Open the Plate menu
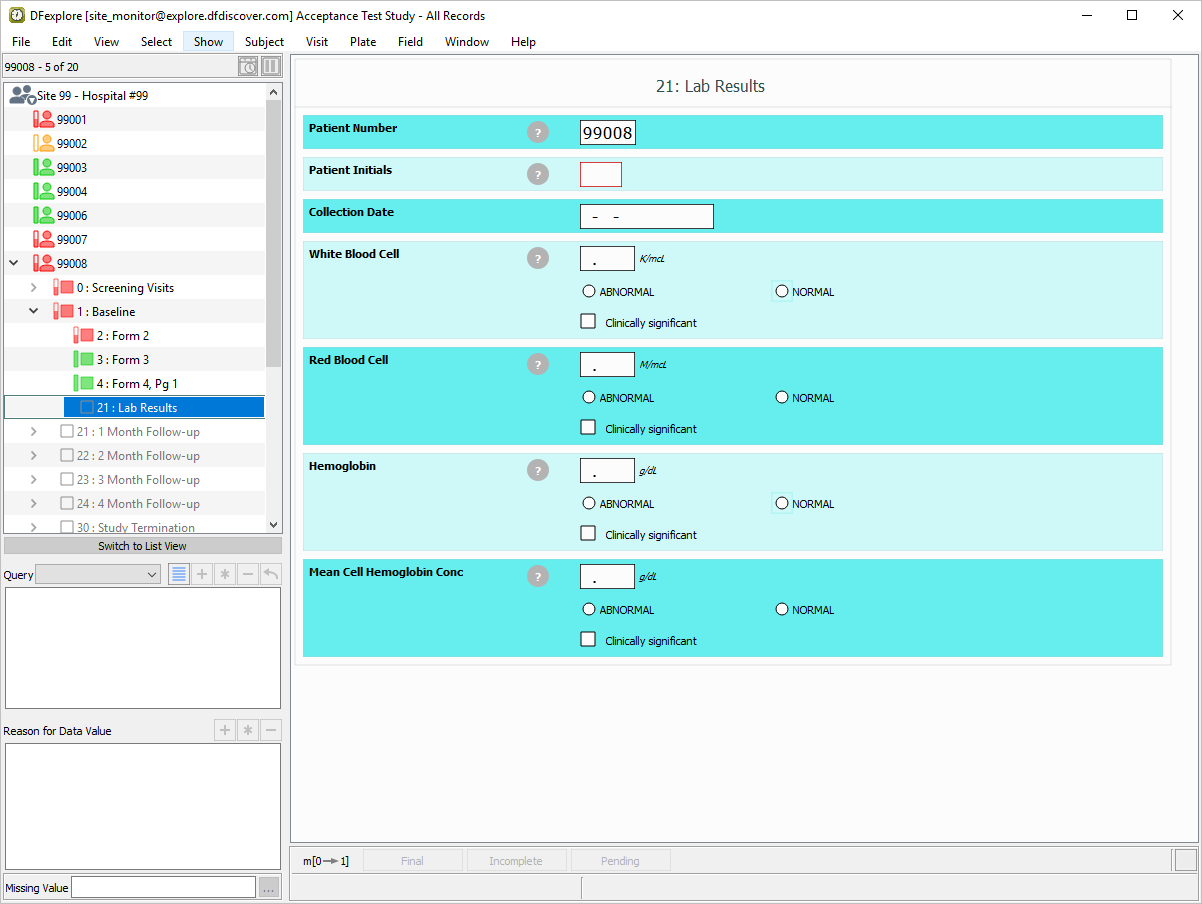Image resolution: width=1202 pixels, height=904 pixels. [363, 42]
